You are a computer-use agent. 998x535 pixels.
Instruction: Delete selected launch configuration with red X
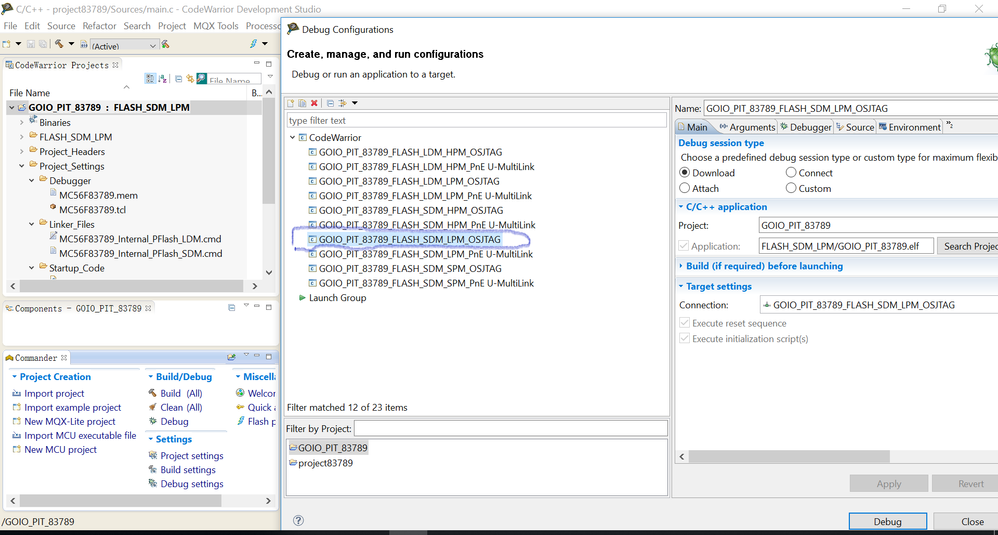click(x=314, y=103)
